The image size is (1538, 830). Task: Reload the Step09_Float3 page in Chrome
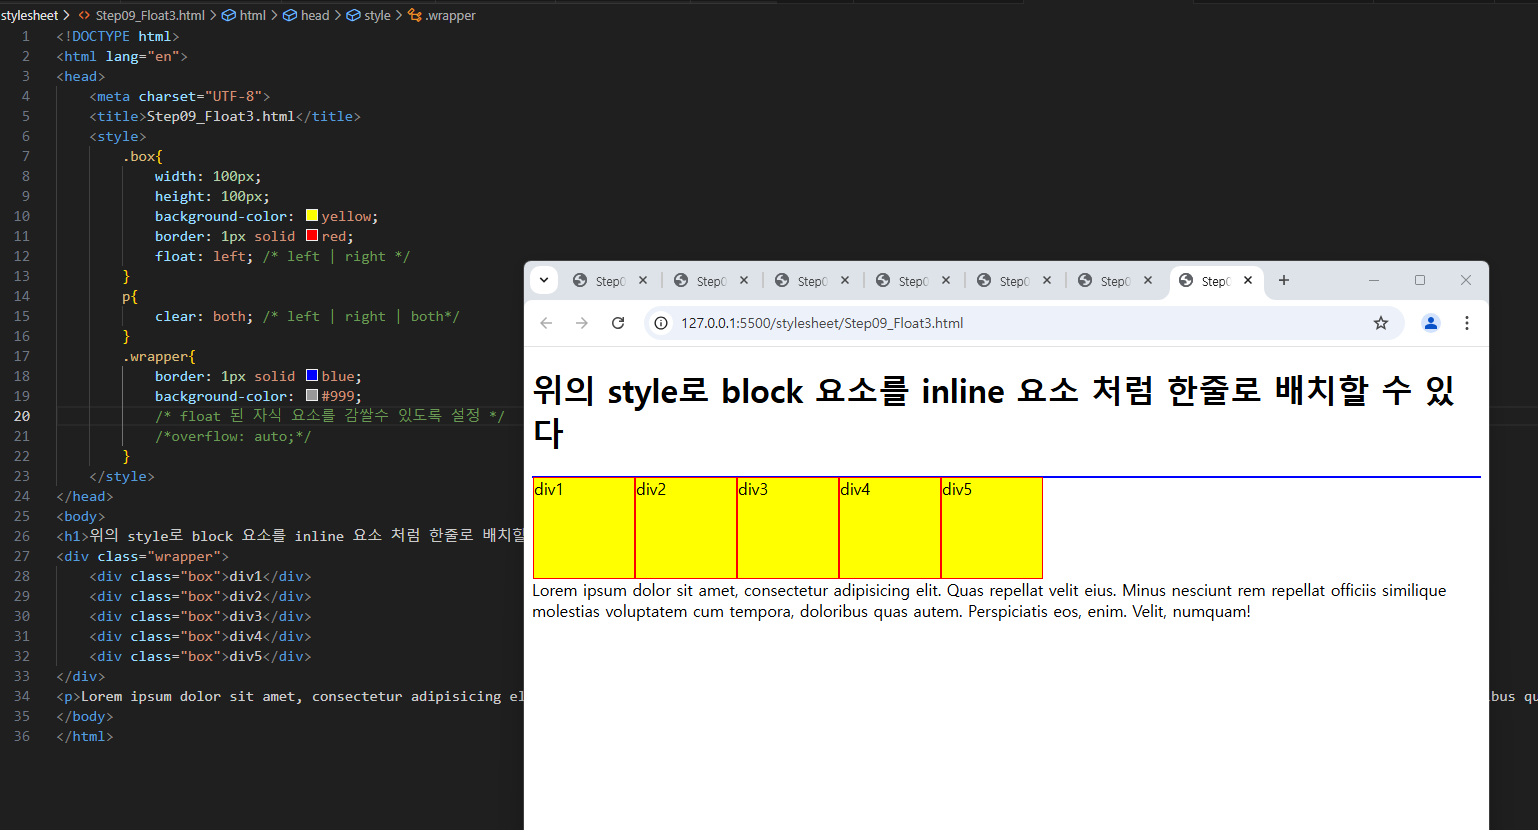point(618,323)
